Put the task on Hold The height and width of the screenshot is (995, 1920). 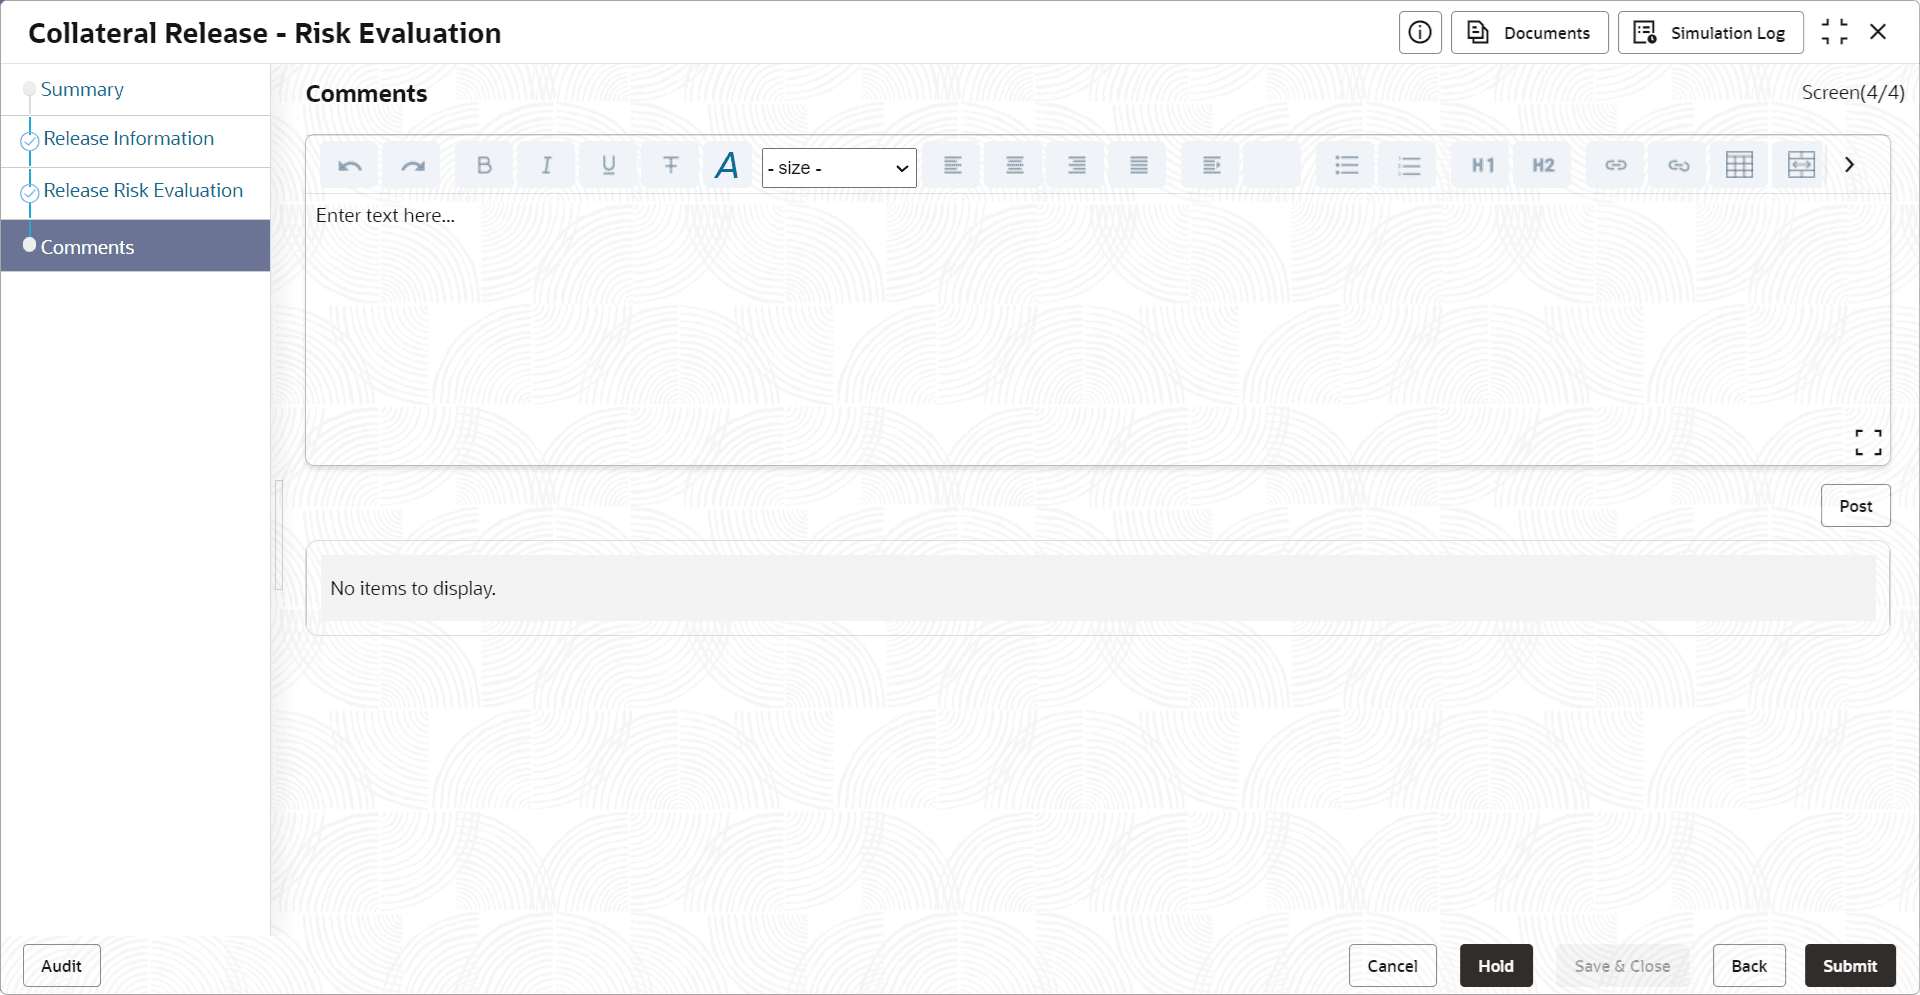(x=1496, y=966)
